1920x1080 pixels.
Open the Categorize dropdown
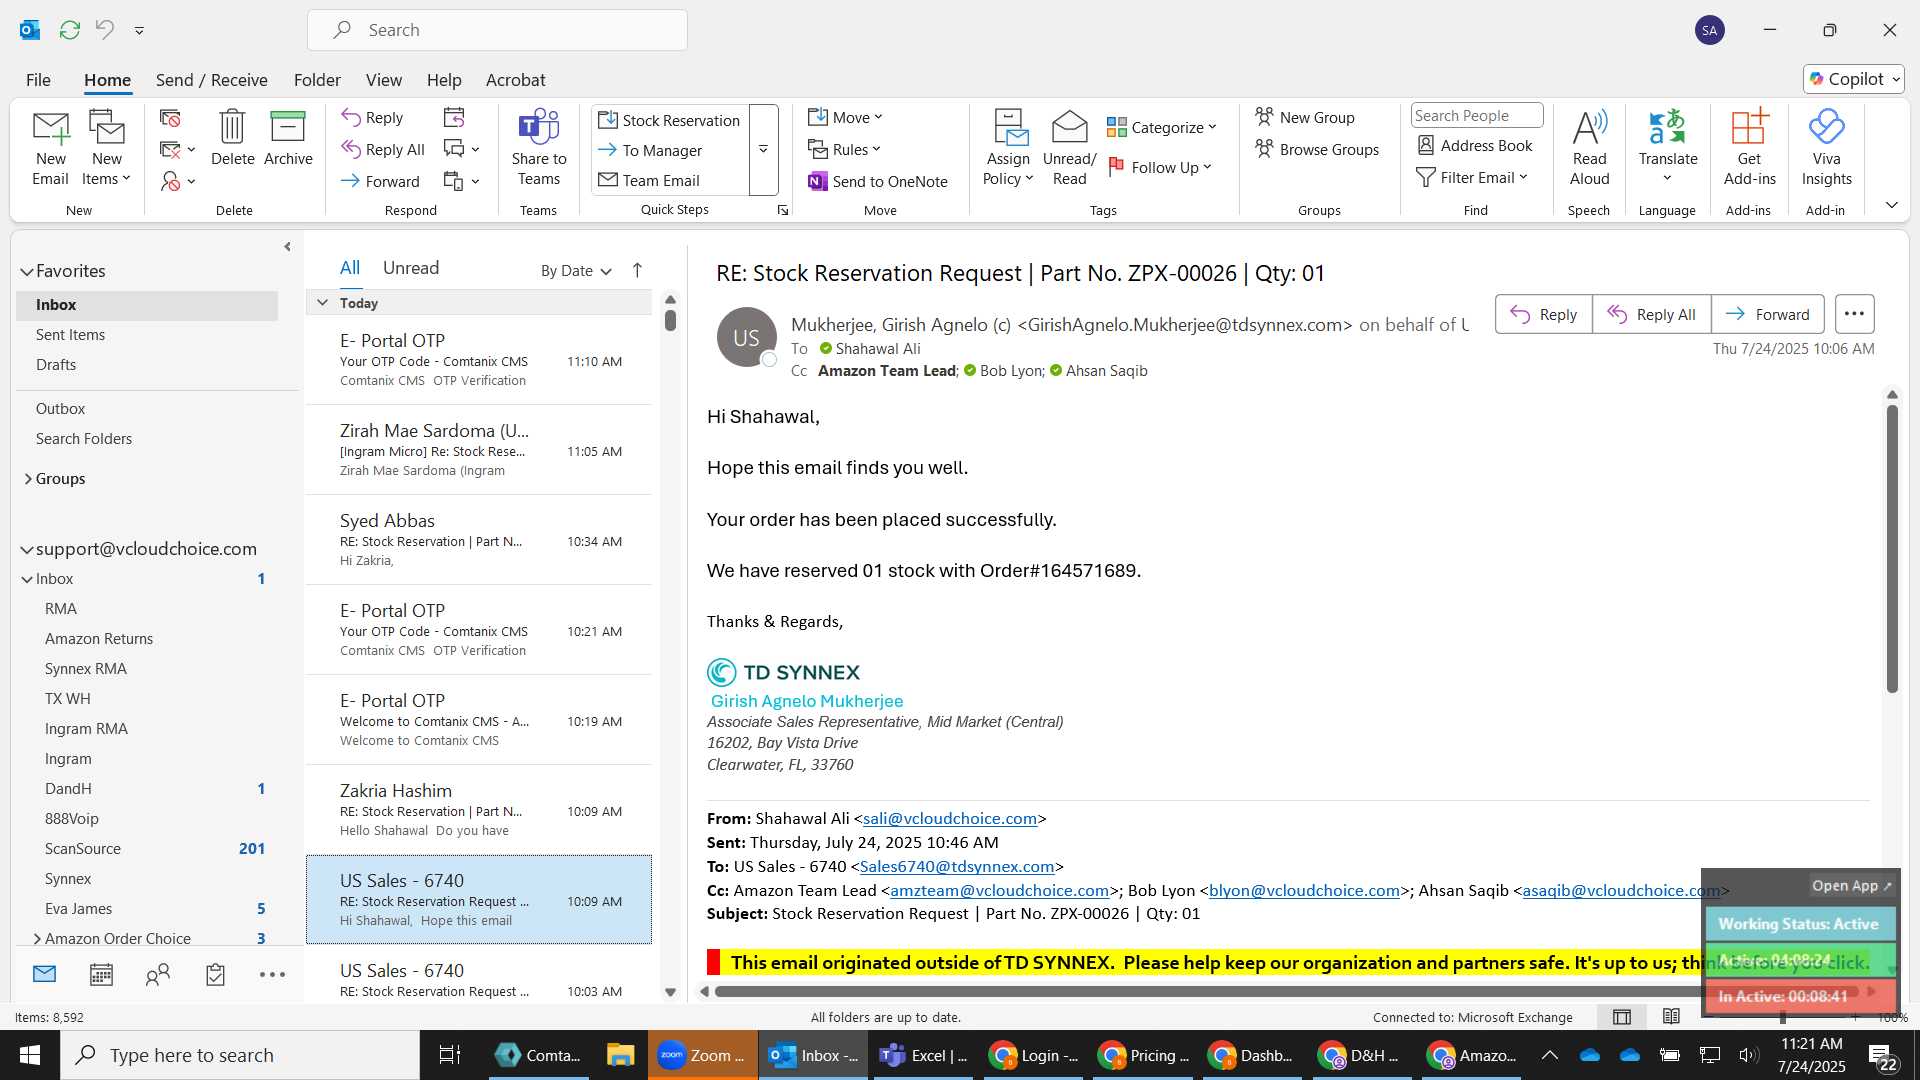[x=1162, y=127]
